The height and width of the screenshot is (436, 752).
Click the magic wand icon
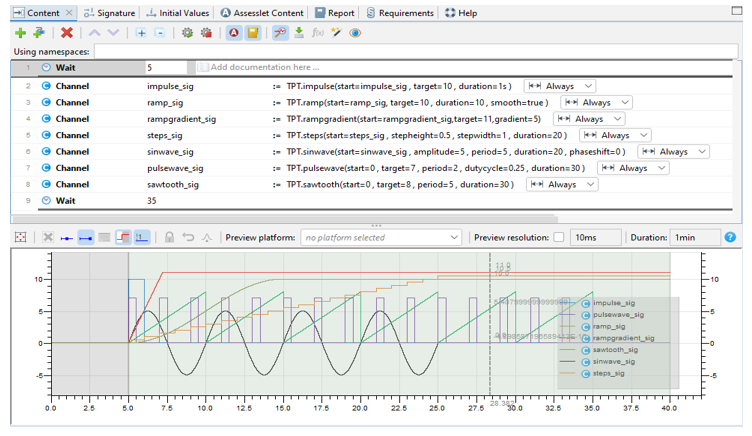point(336,33)
